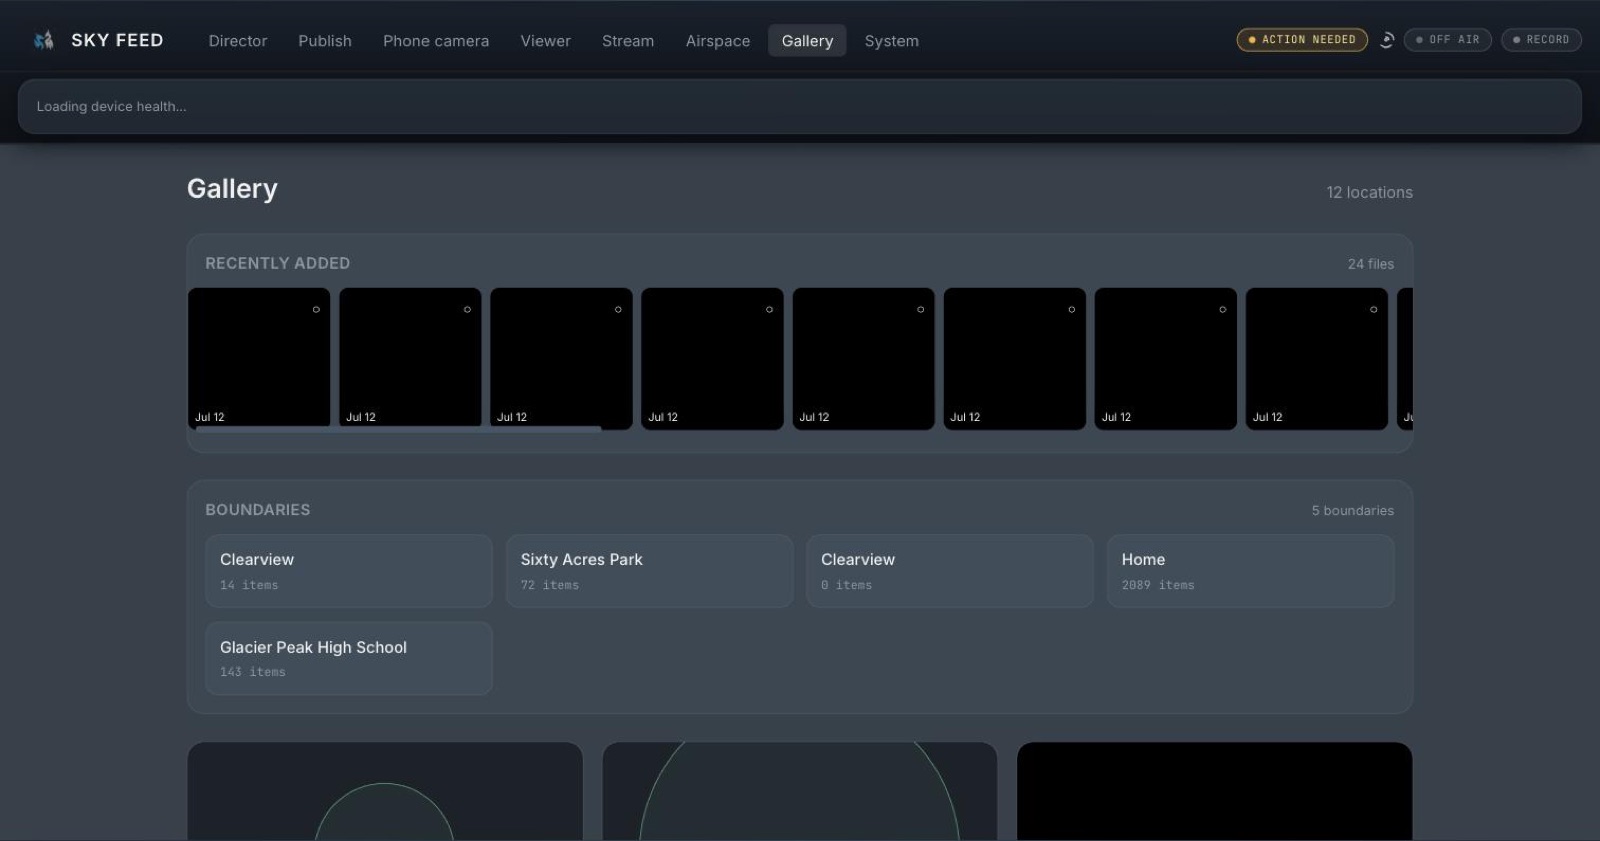1600x841 pixels.
Task: Switch to the Publish tab
Action: tap(325, 41)
